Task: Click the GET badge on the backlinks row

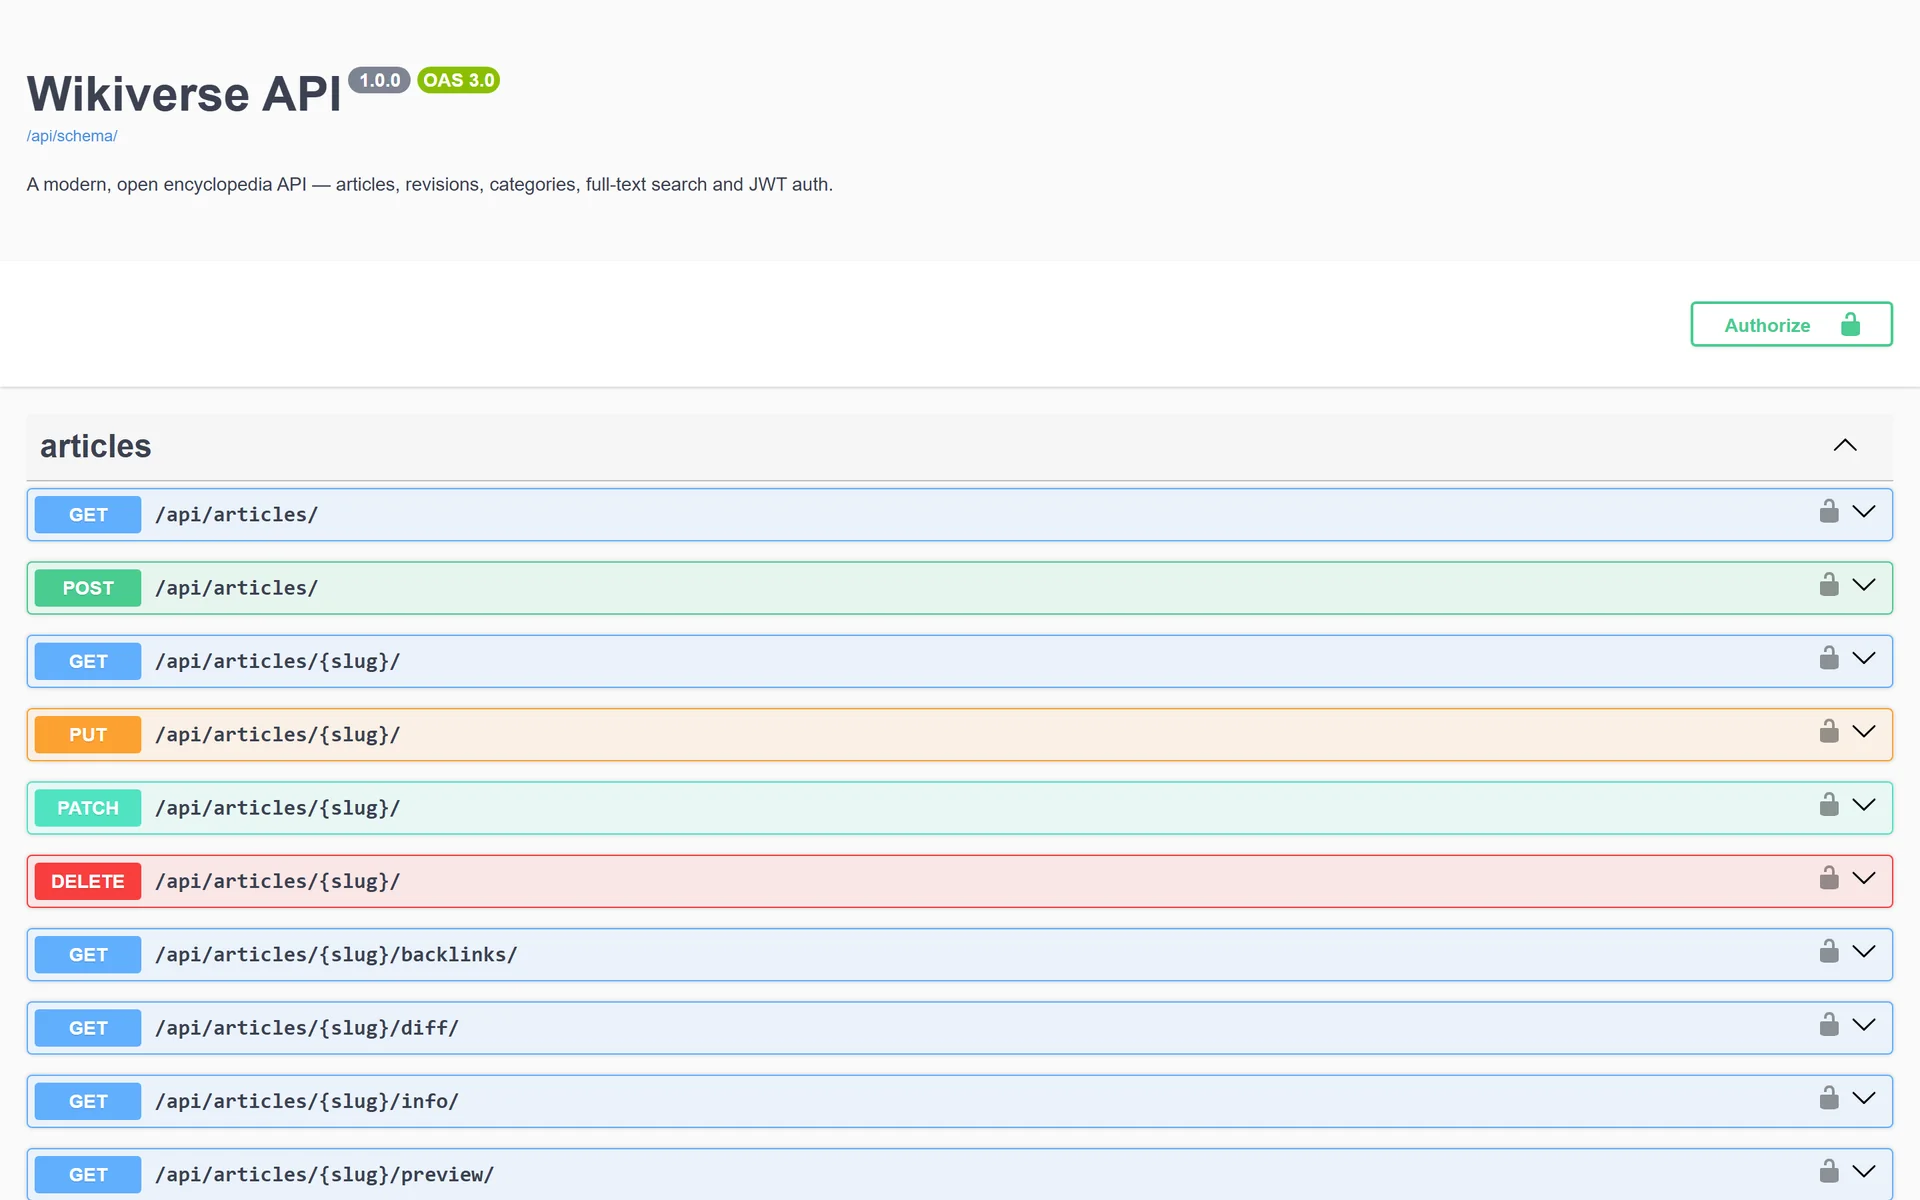Action: coord(88,955)
